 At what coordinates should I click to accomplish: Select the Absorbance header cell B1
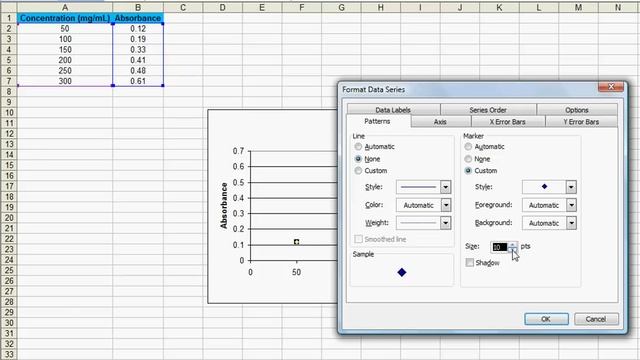138,18
